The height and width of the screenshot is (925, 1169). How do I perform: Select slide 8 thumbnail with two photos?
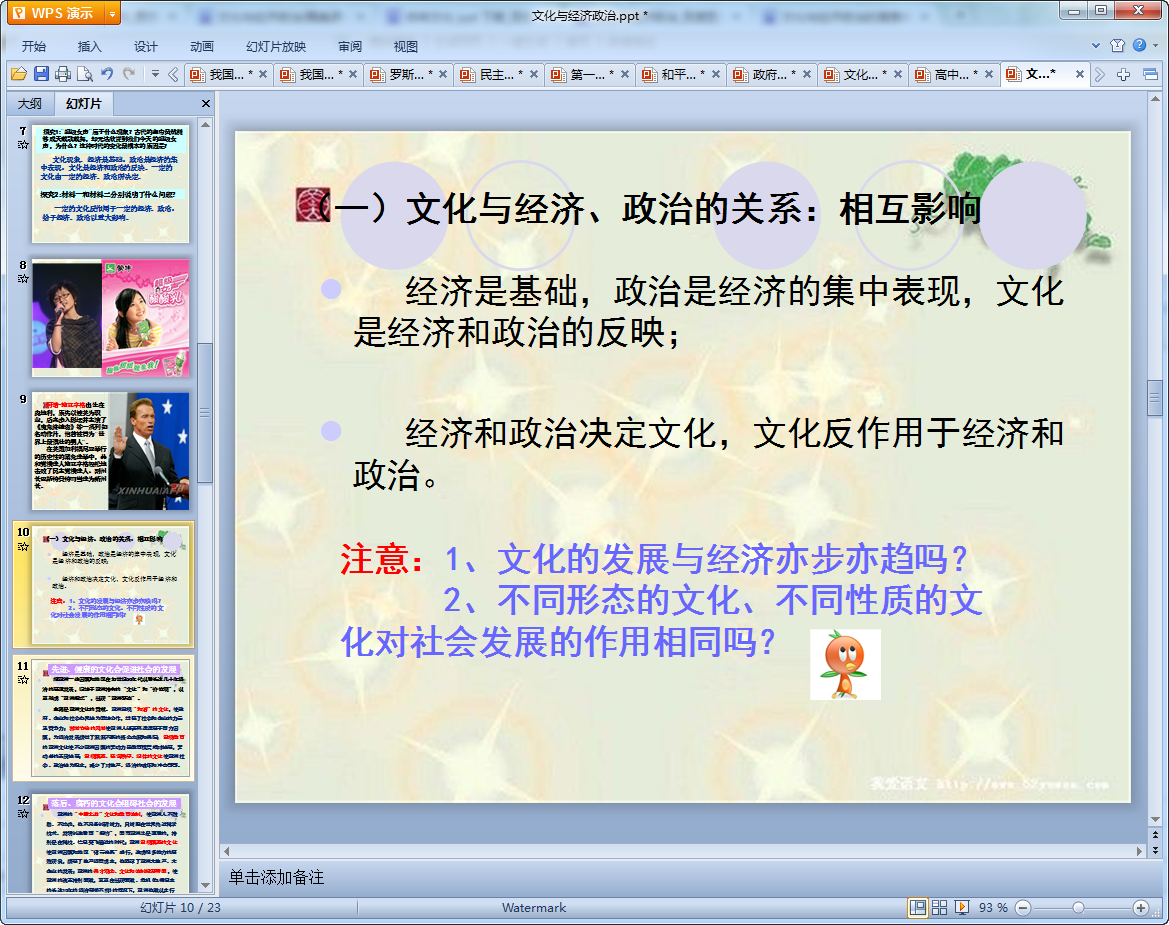110,318
